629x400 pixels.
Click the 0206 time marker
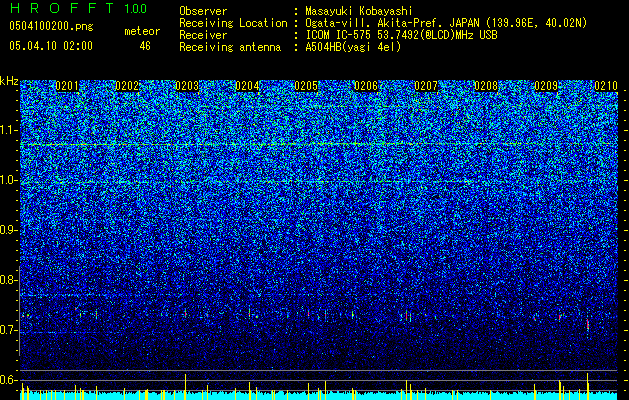pyautogui.click(x=366, y=86)
